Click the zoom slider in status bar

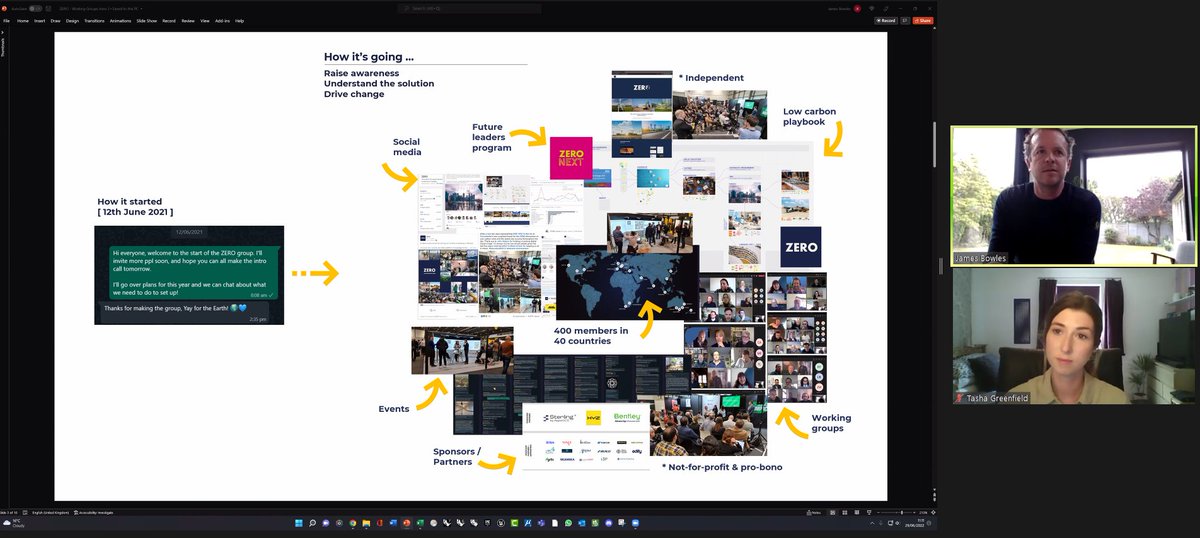click(x=896, y=513)
